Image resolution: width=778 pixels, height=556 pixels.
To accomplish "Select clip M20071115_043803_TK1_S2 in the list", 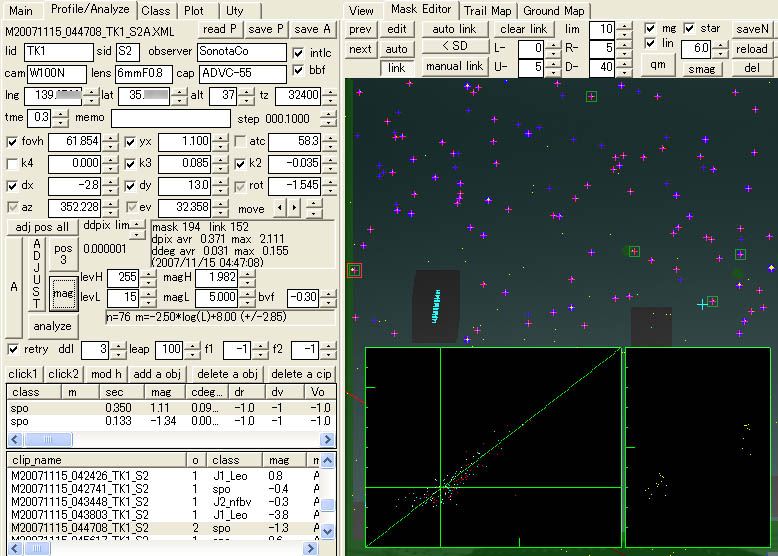I will (x=80, y=516).
